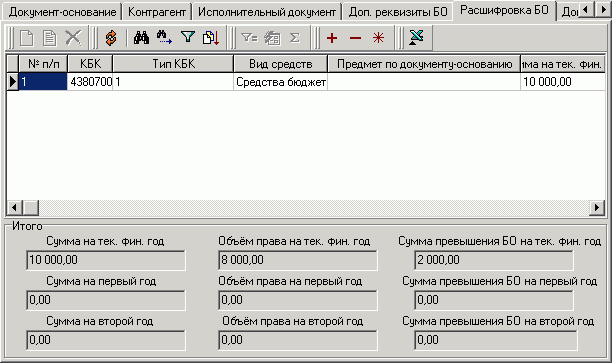Click the Тип КБК cell of row 1
The image size is (612, 363).
tap(173, 82)
